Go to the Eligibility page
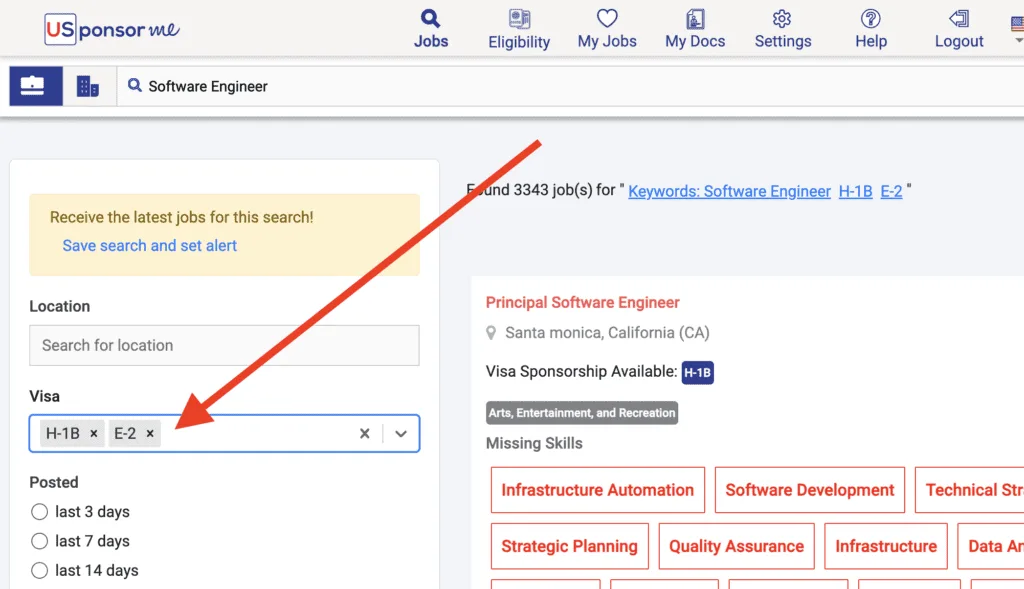Viewport: 1024px width, 589px height. click(x=519, y=29)
